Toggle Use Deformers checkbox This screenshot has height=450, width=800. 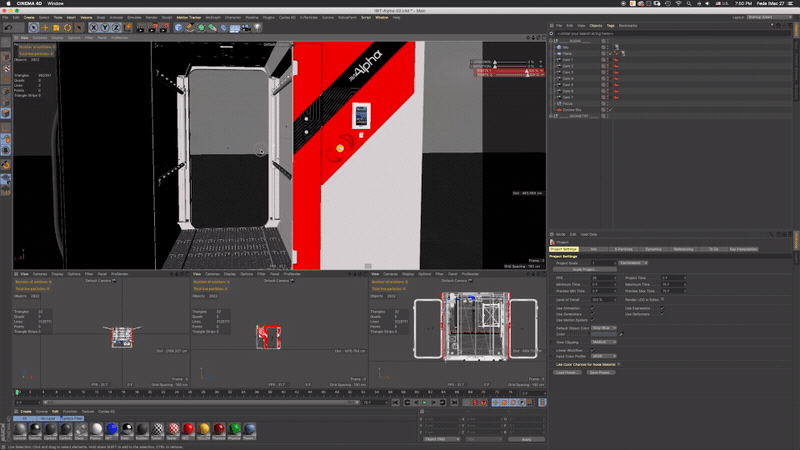pyautogui.click(x=662, y=314)
